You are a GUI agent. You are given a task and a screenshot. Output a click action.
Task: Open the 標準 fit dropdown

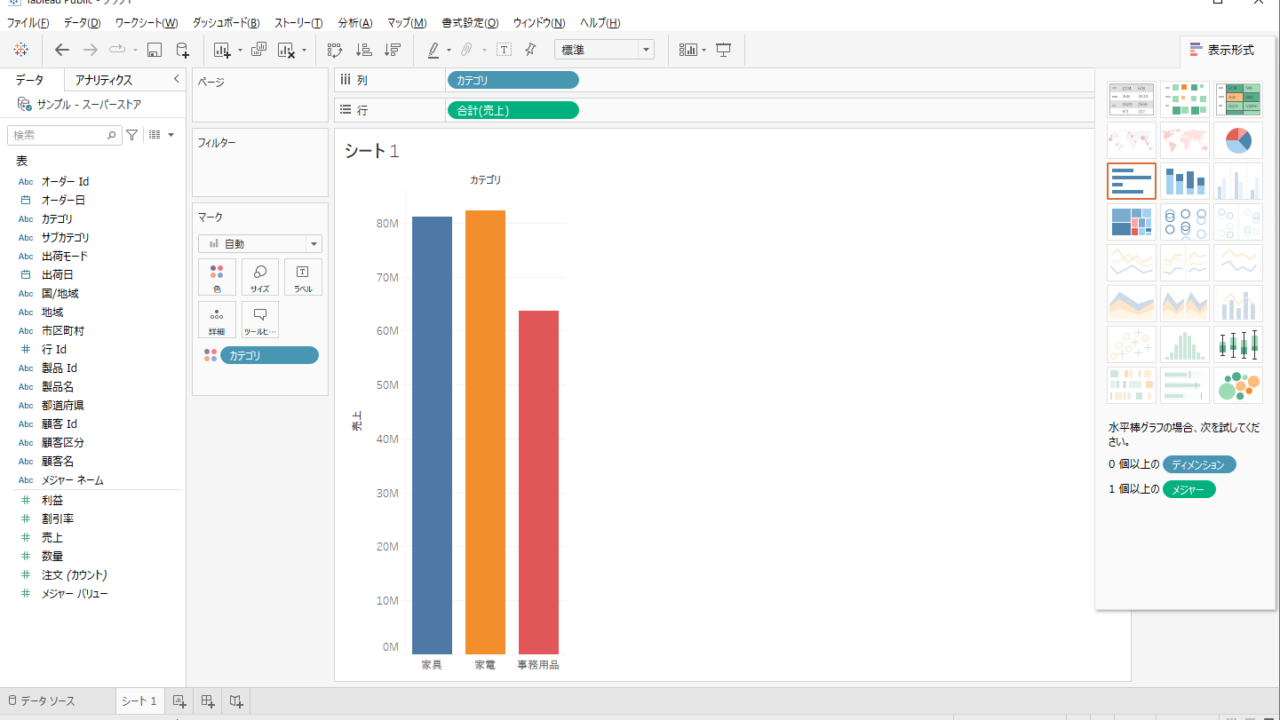pyautogui.click(x=604, y=49)
